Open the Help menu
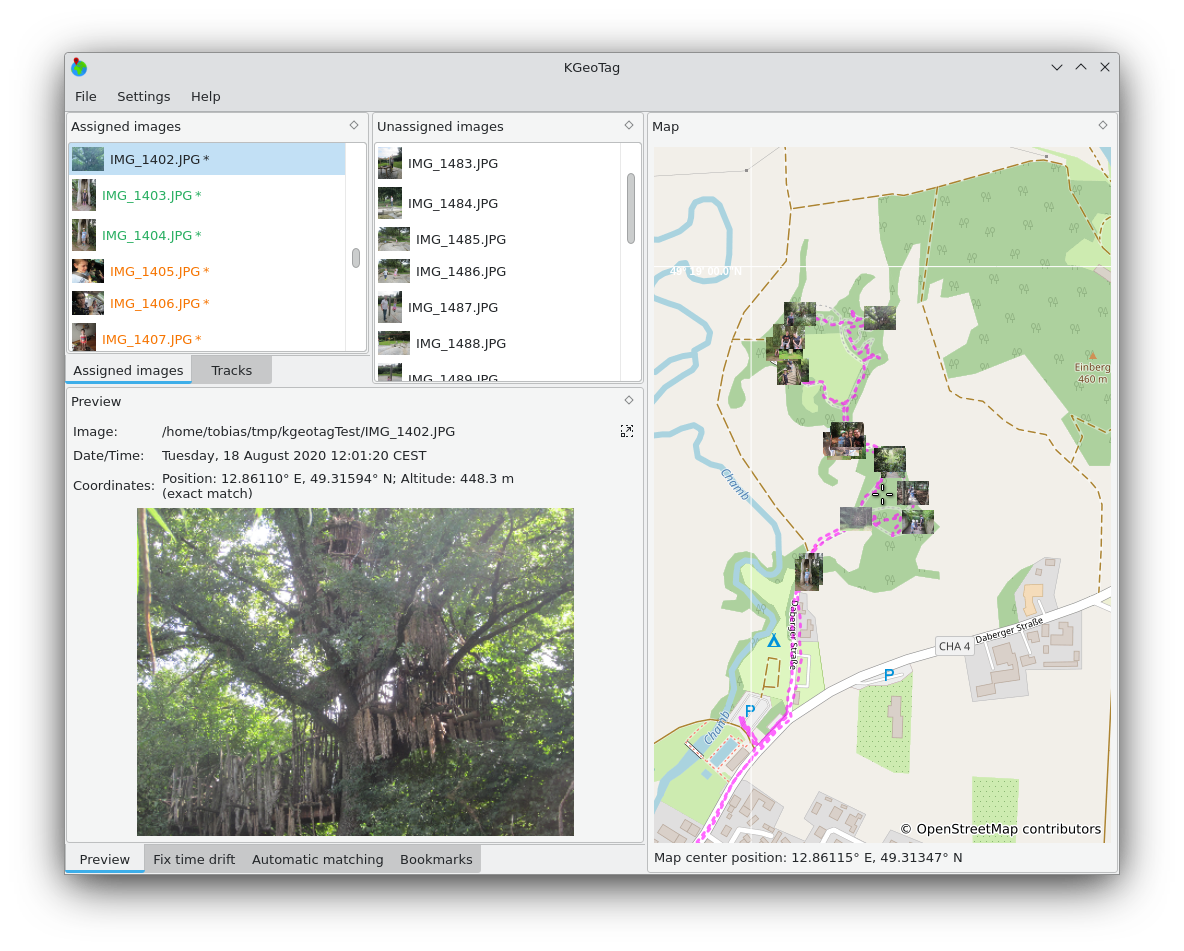The height and width of the screenshot is (951, 1184). [x=205, y=97]
